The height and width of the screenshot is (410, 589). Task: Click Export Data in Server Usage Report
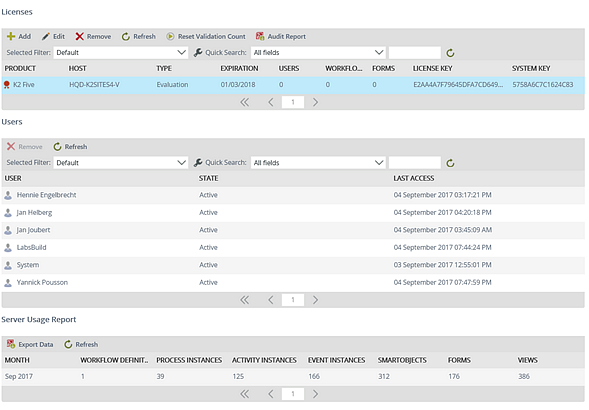(x=30, y=344)
